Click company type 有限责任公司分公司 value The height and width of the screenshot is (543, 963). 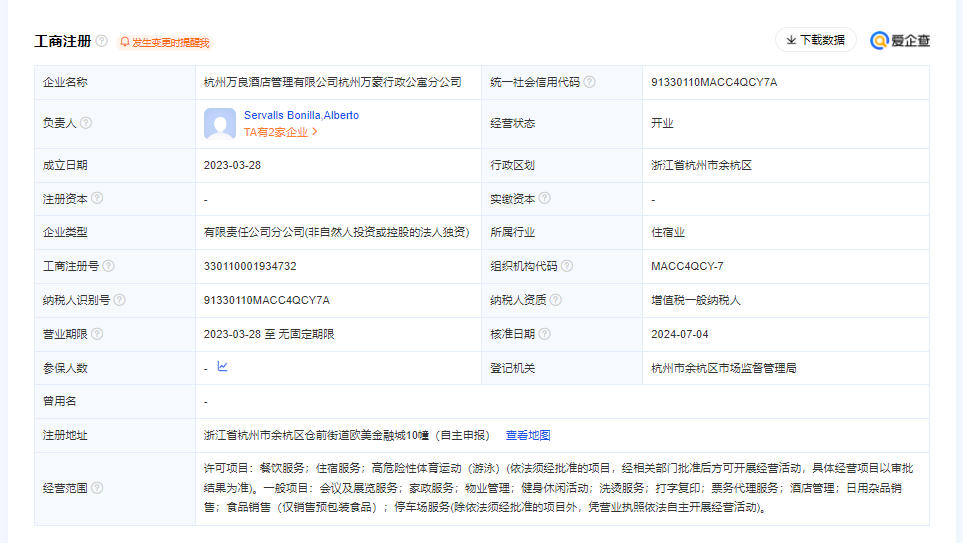(x=337, y=233)
